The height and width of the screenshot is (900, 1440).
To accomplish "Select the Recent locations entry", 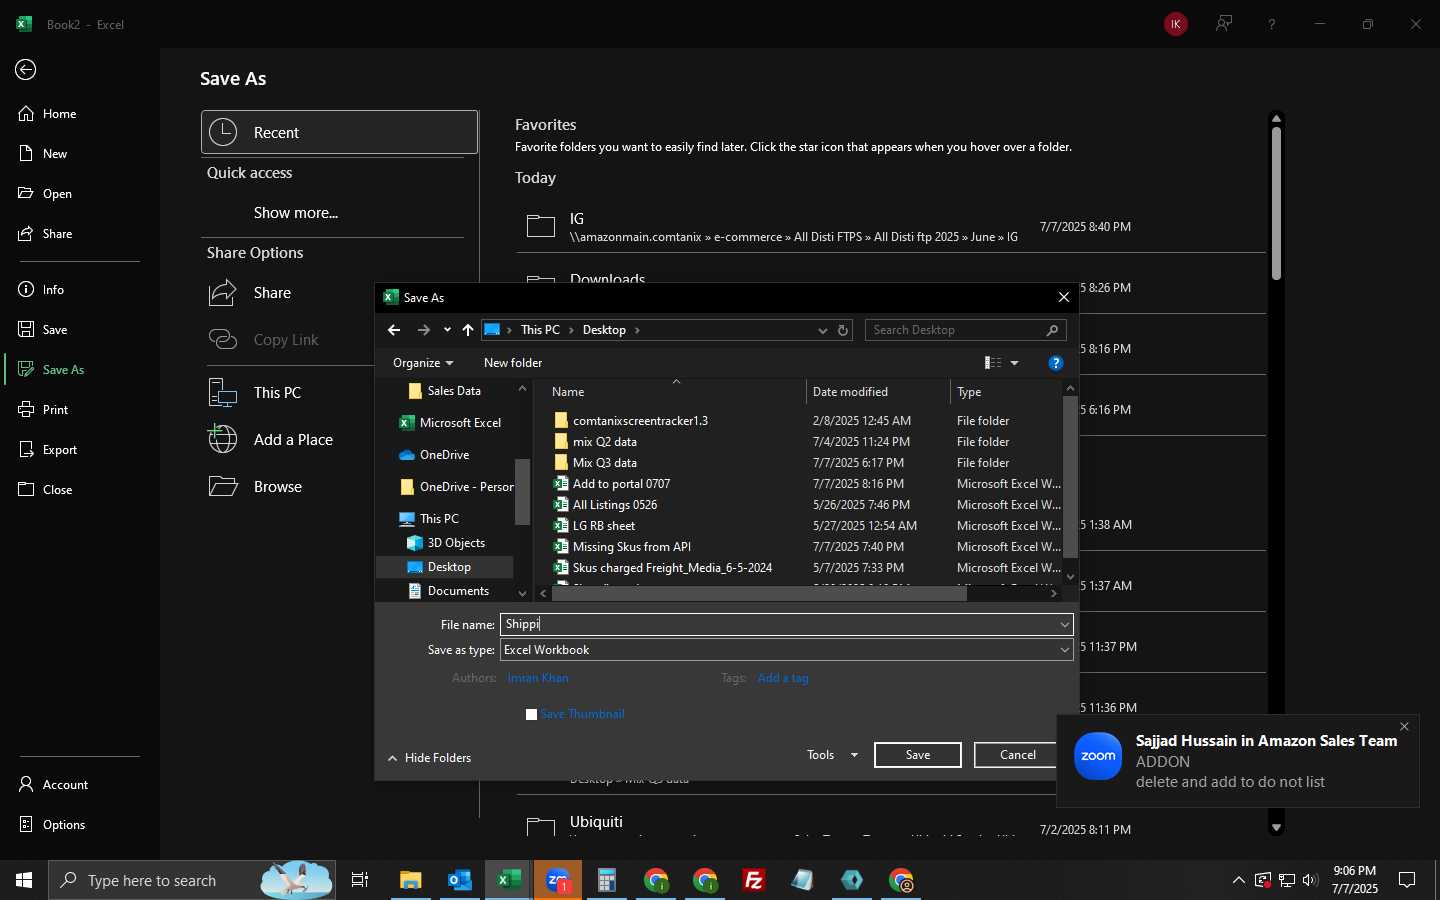I will coord(340,132).
